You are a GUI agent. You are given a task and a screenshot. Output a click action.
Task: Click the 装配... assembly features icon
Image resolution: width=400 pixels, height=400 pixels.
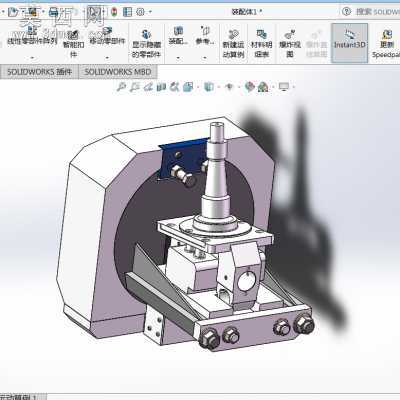(x=178, y=36)
